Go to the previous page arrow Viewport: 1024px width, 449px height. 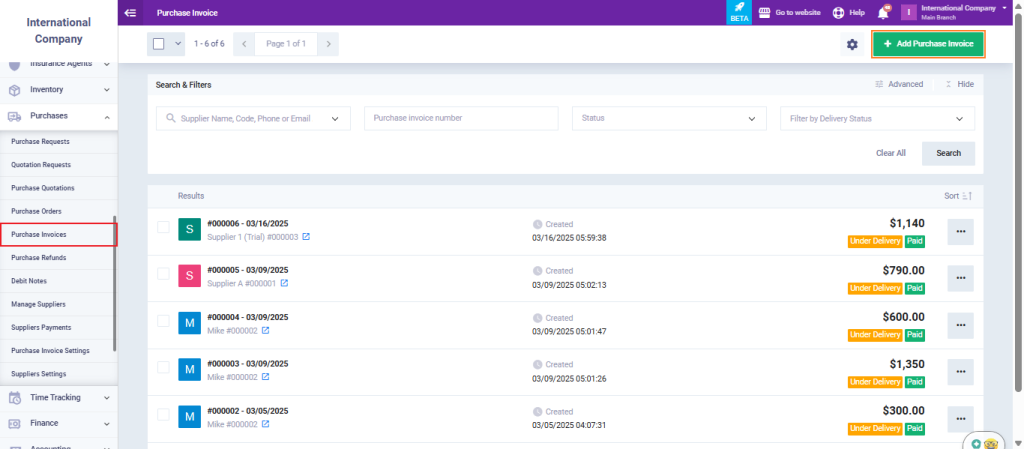[244, 44]
